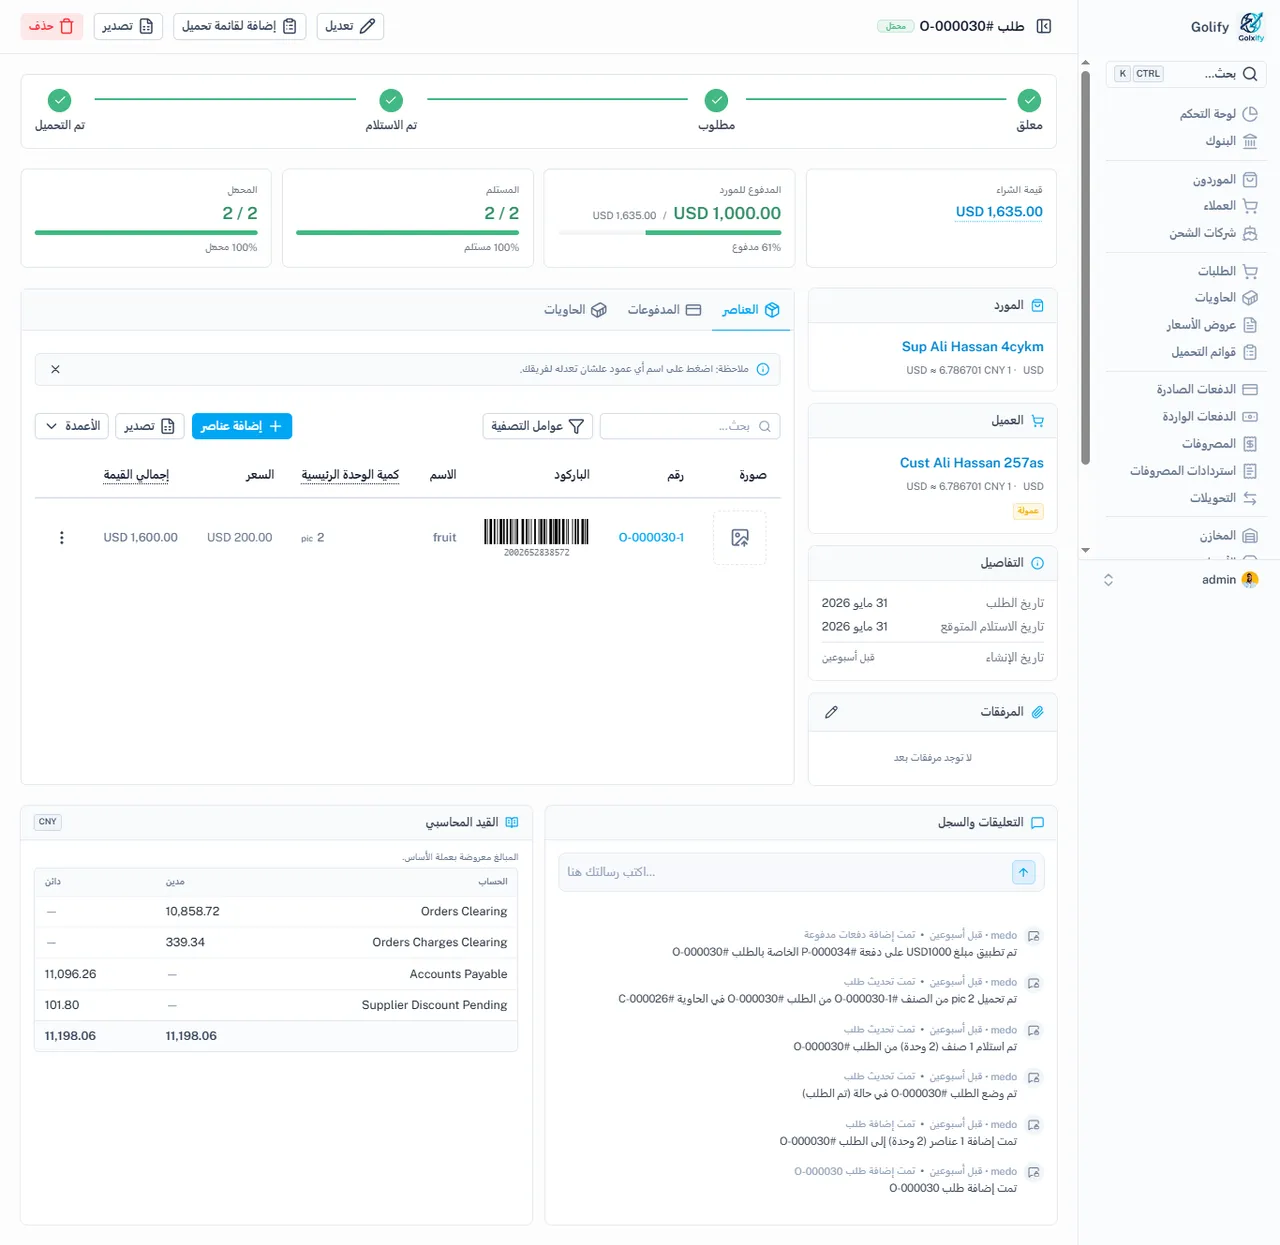Click the مطلوب step checkmark

point(716,100)
